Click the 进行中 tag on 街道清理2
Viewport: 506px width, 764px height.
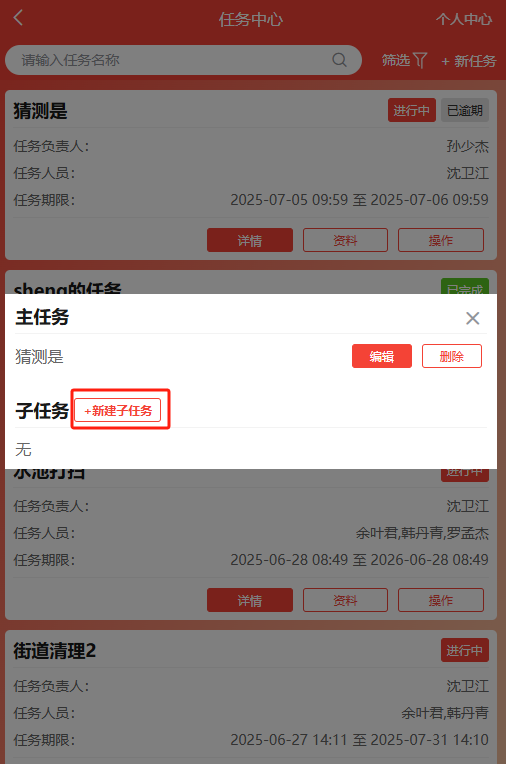pyautogui.click(x=465, y=650)
